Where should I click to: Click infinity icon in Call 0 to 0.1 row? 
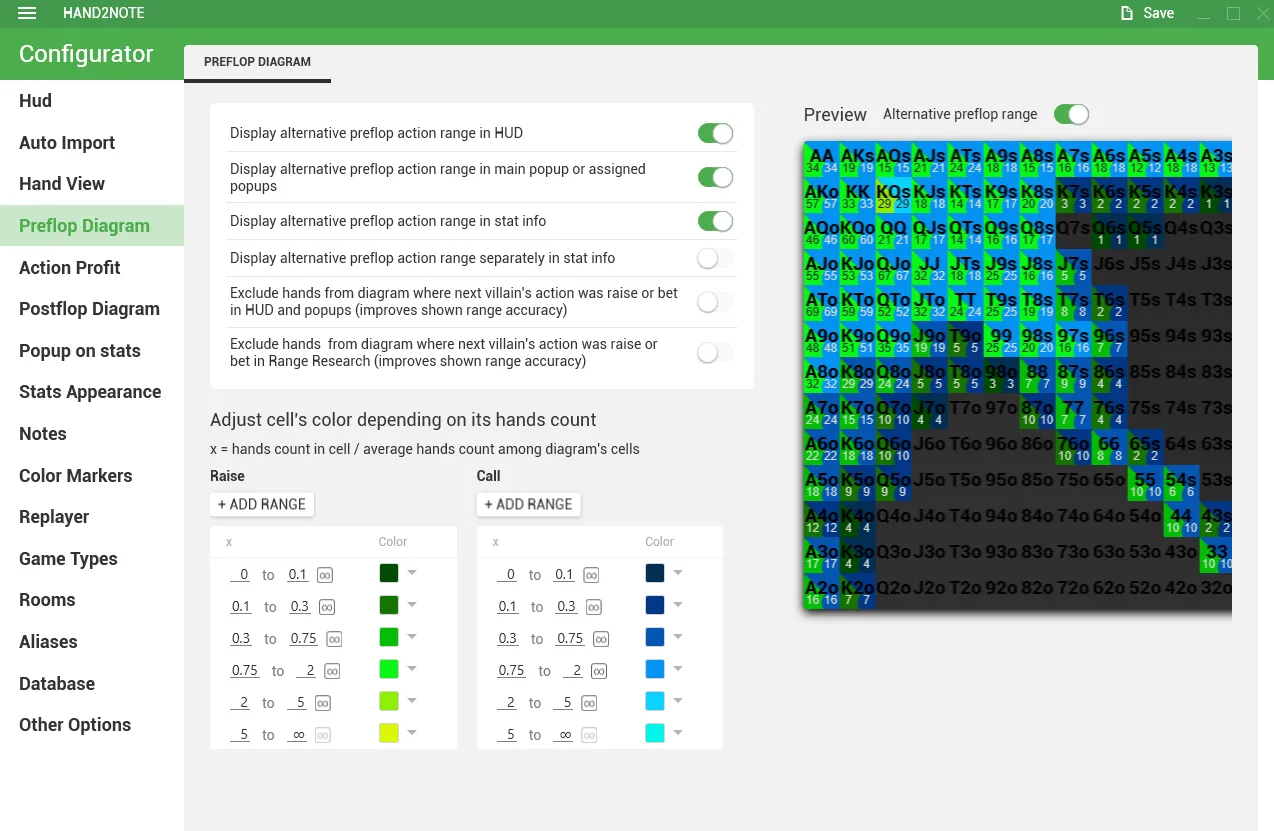click(591, 575)
